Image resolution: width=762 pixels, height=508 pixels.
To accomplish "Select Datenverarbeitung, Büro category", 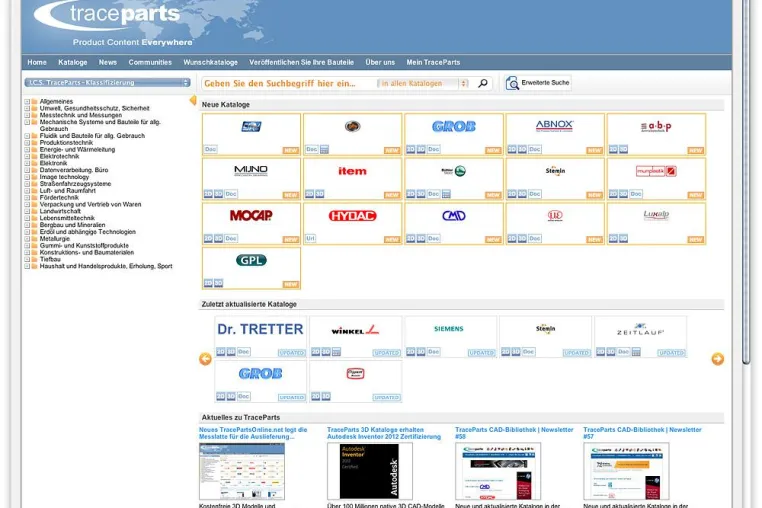I will (x=74, y=170).
